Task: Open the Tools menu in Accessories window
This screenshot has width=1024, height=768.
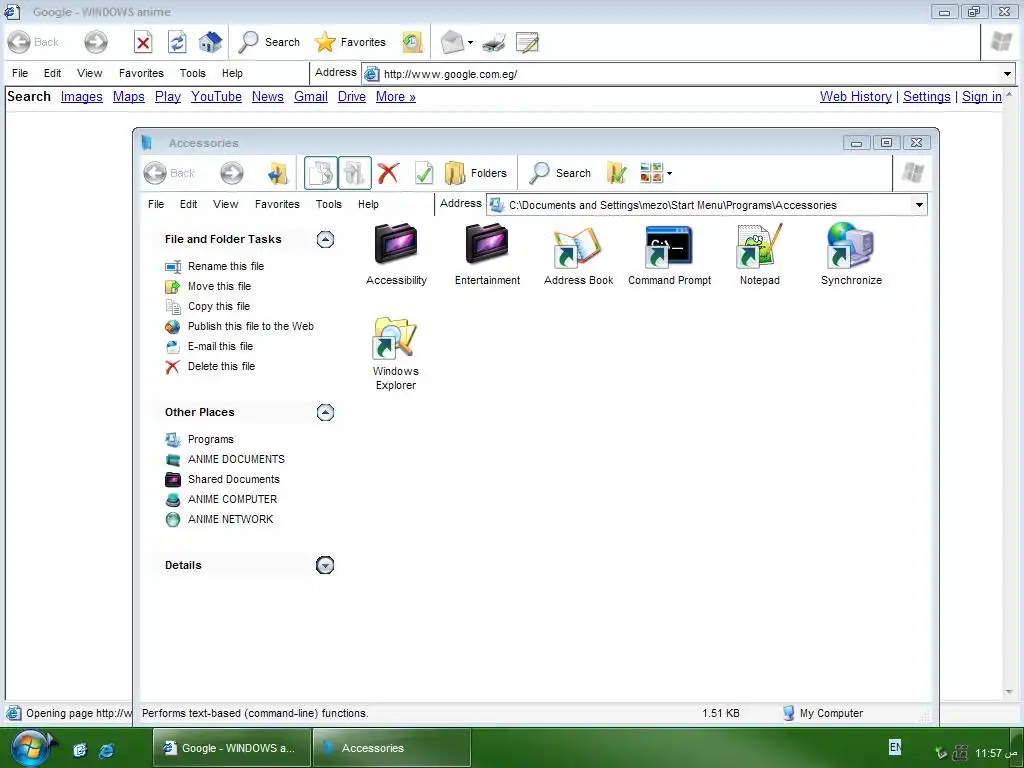Action: coord(328,204)
